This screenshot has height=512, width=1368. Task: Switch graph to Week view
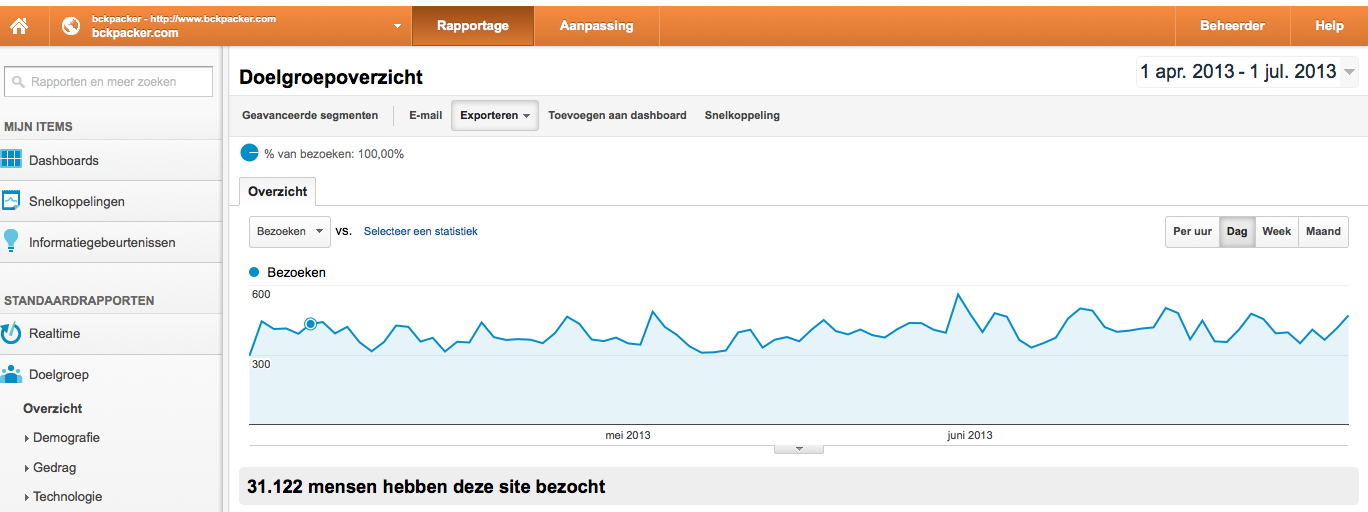point(1276,231)
